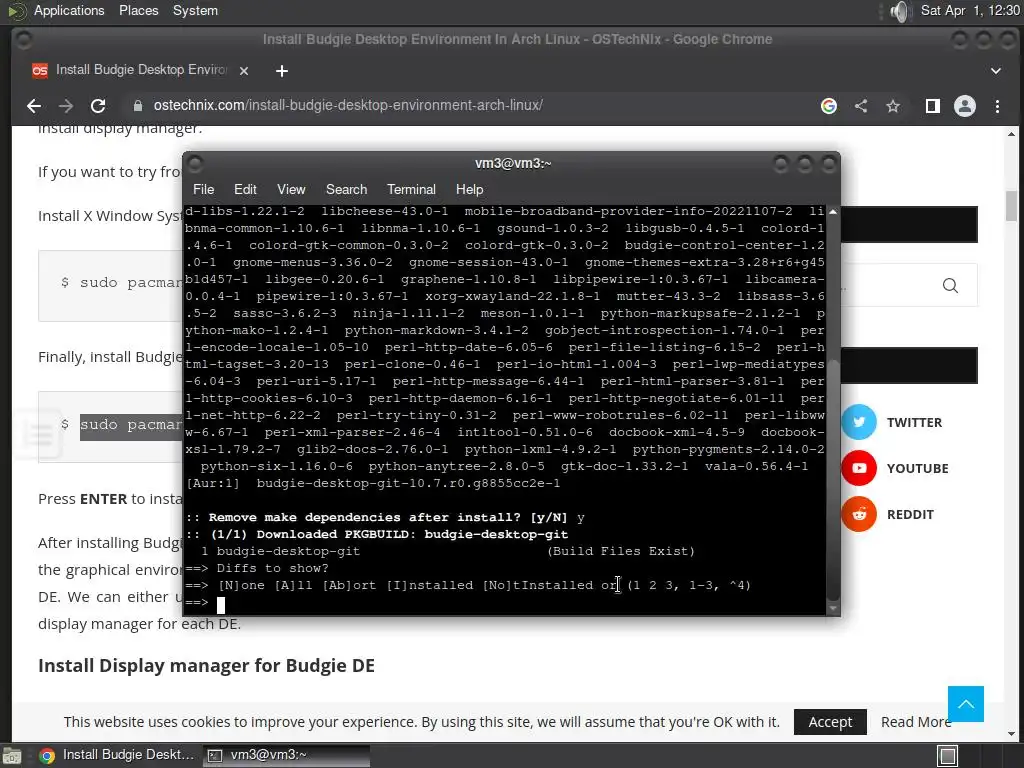Click the website search magnifier icon
Image resolution: width=1024 pixels, height=768 pixels.
click(x=950, y=285)
